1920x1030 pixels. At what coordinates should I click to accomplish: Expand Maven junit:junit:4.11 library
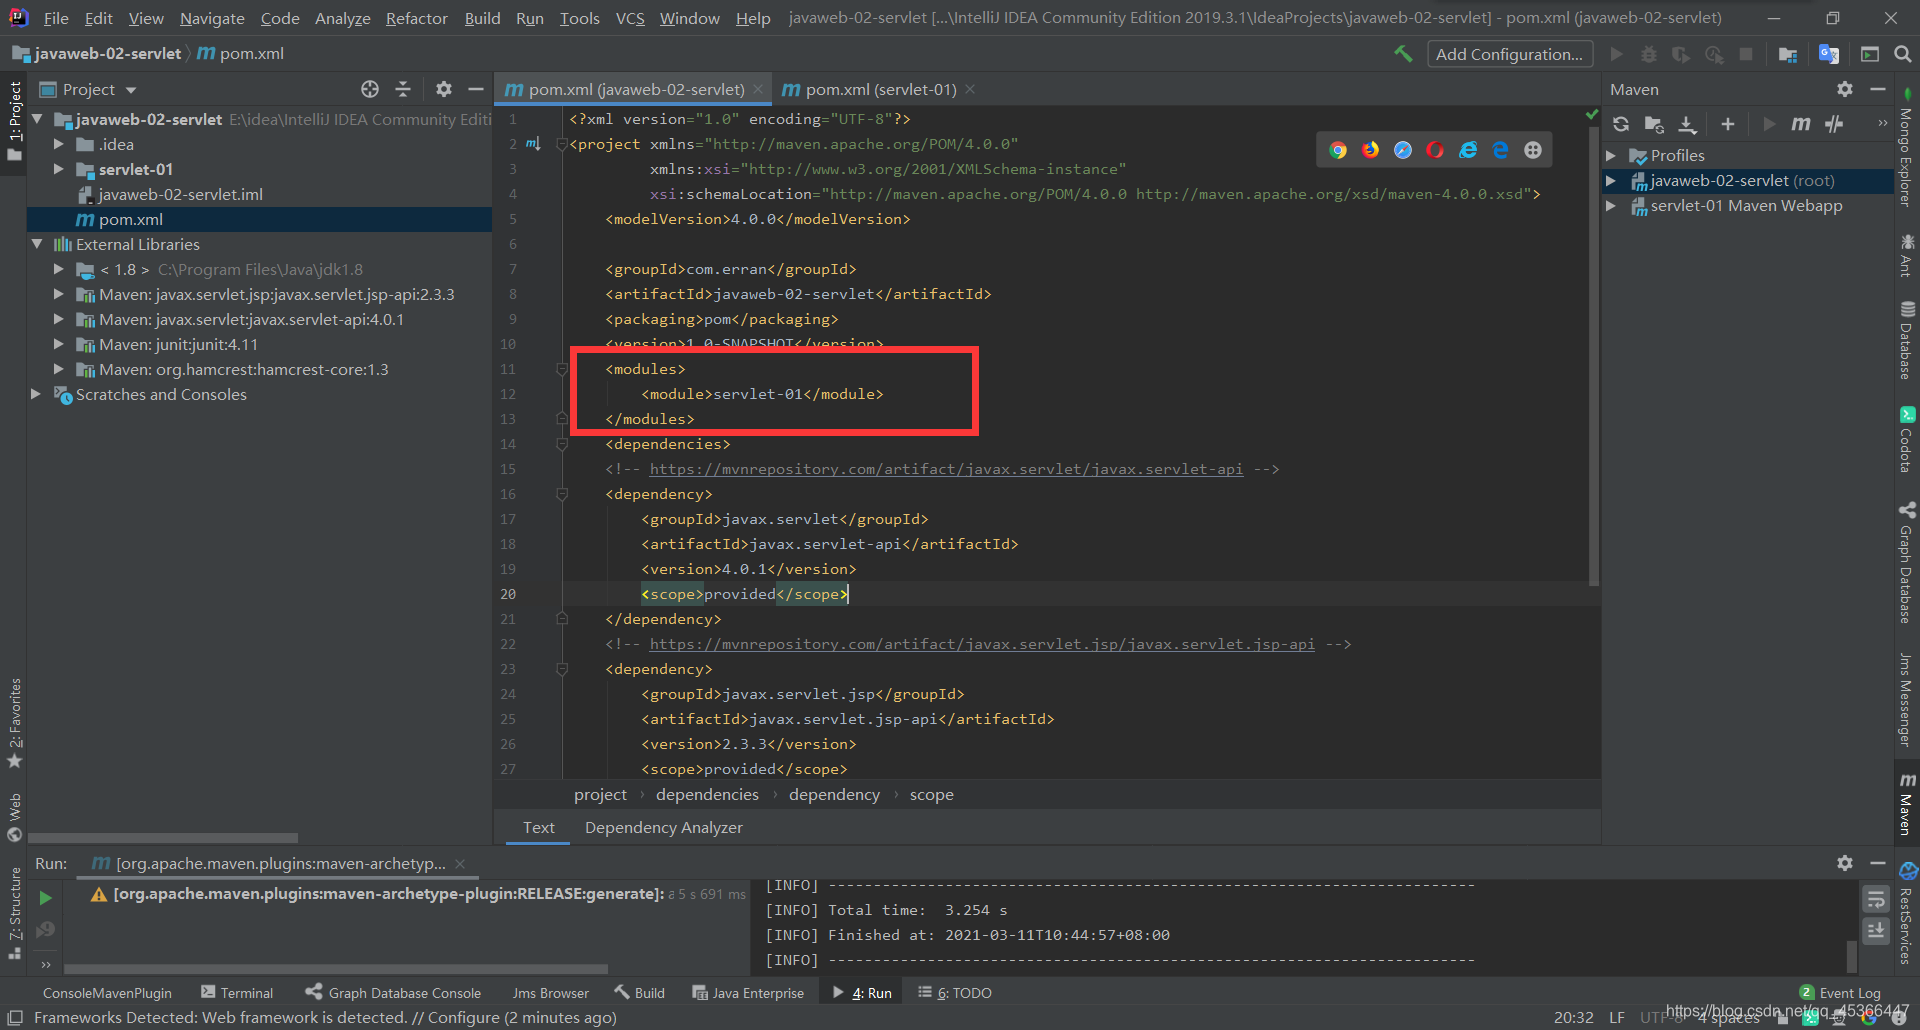[59, 344]
